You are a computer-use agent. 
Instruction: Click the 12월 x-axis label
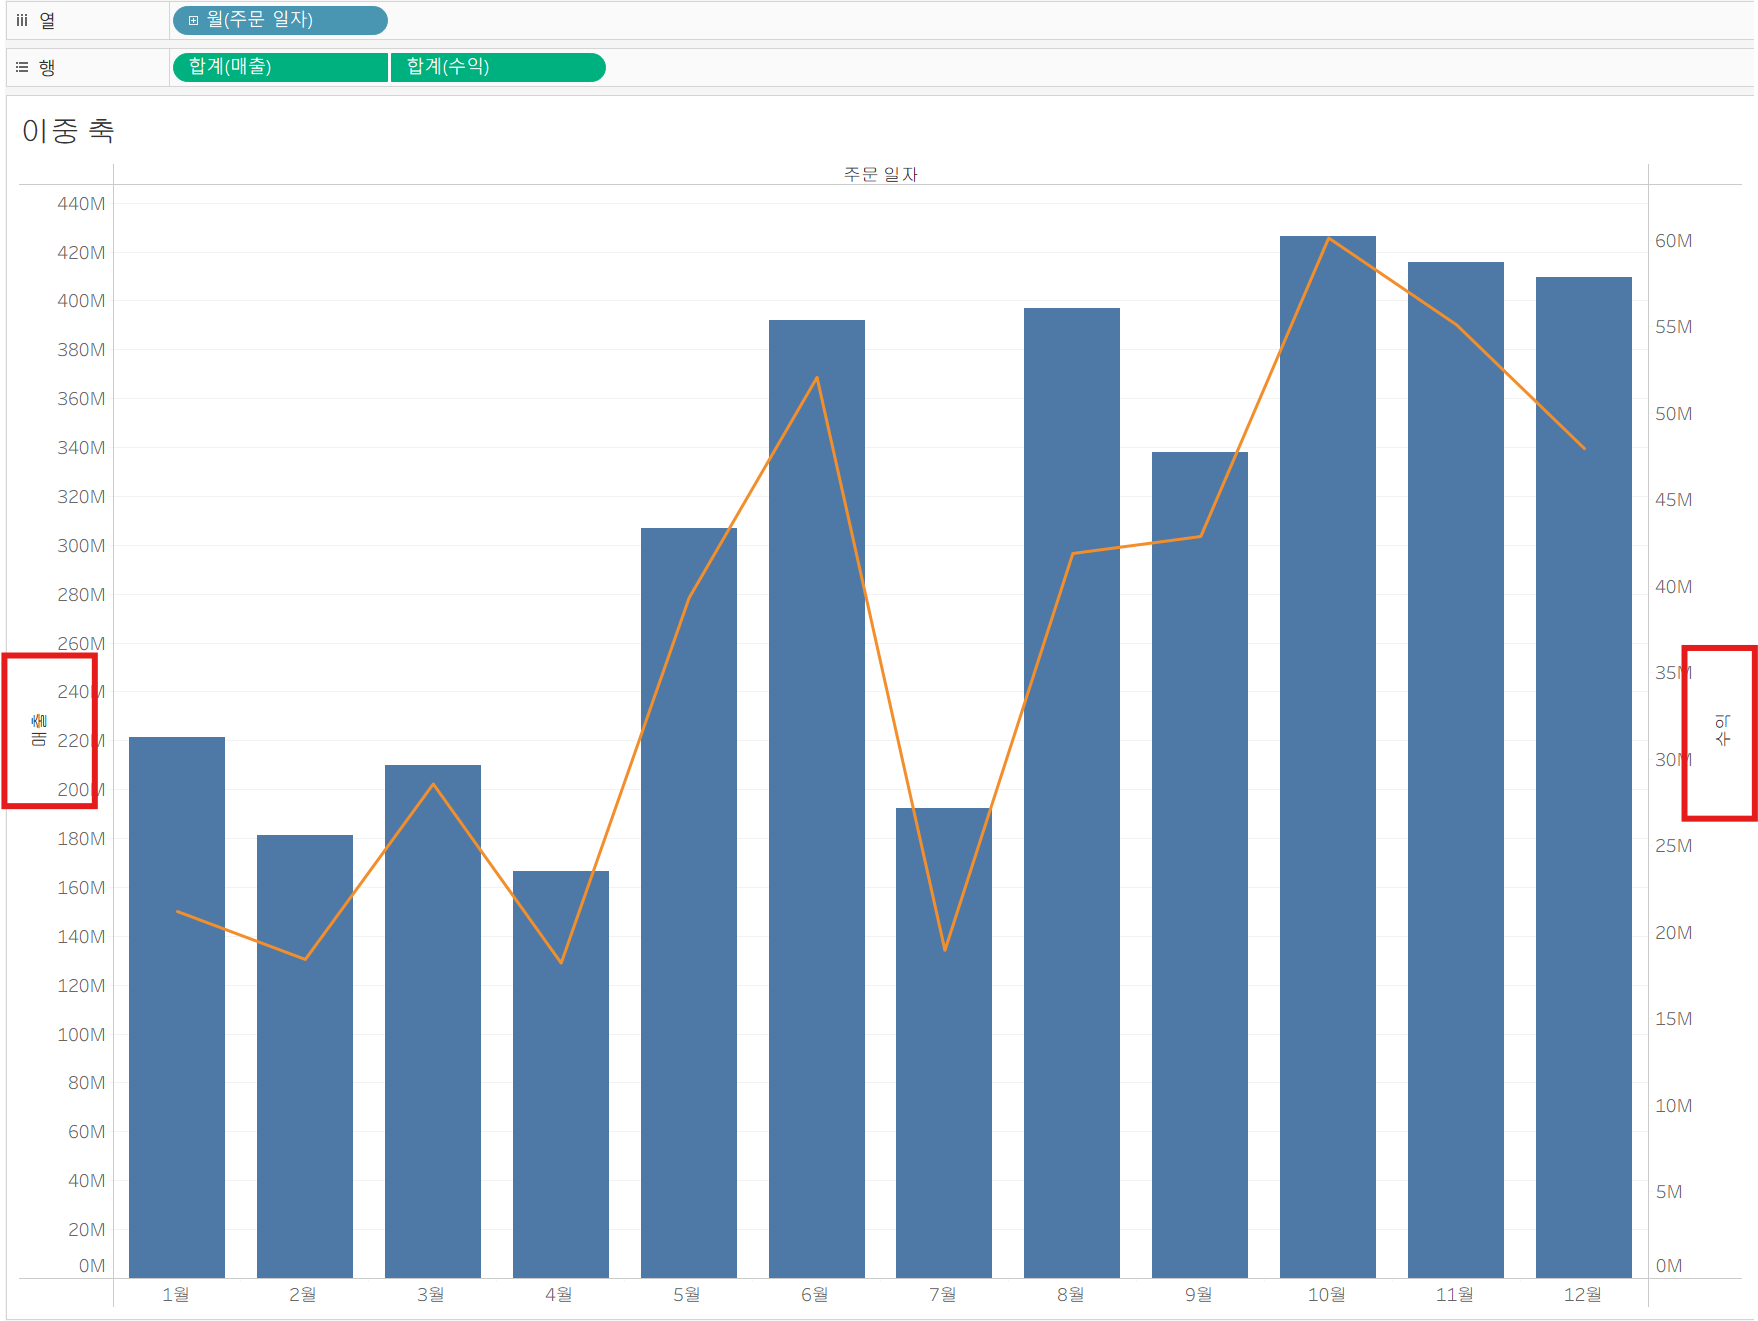click(x=1582, y=1294)
